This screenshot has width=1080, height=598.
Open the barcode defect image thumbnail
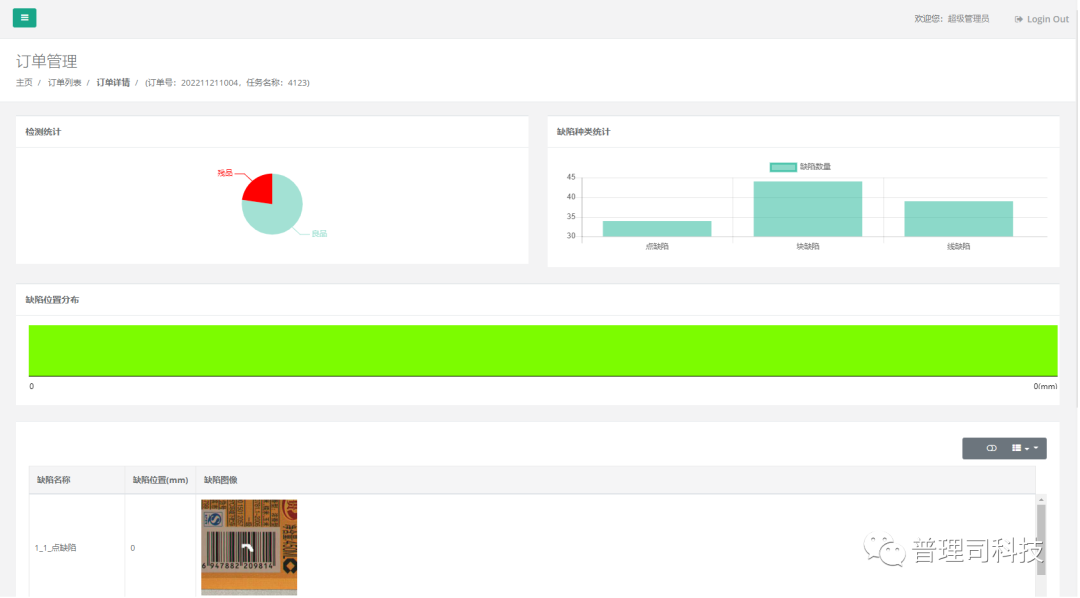point(249,546)
